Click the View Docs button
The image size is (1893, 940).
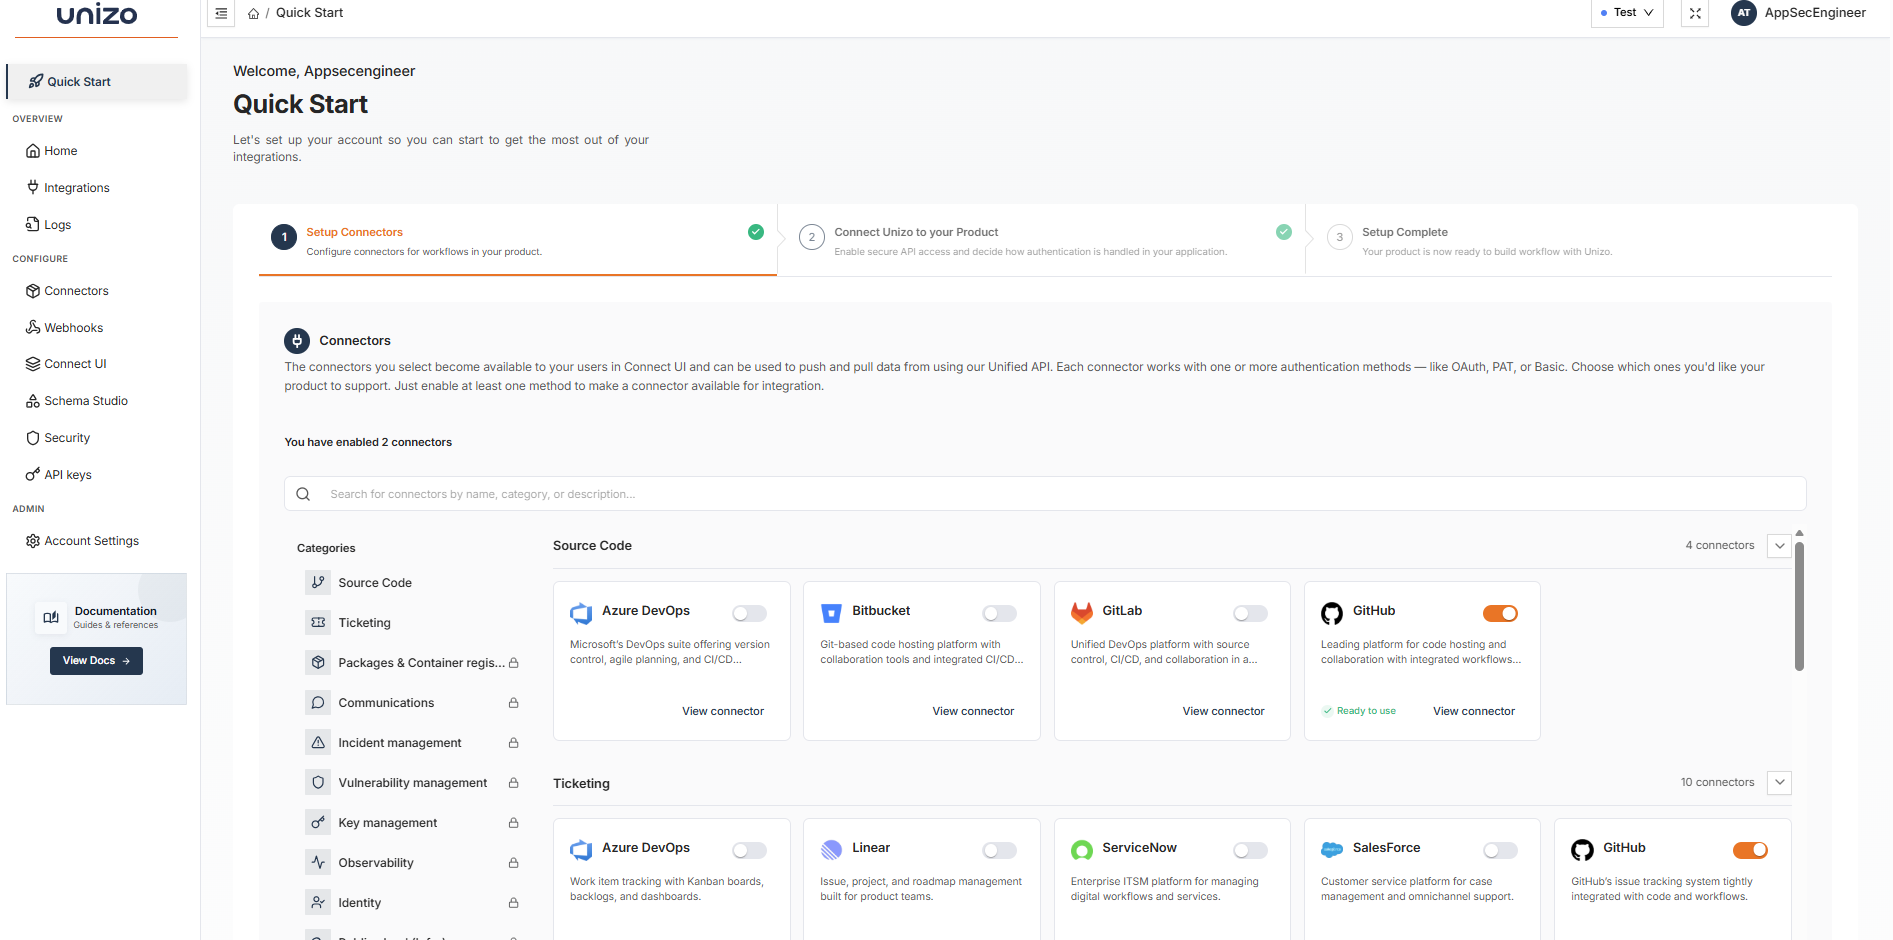[96, 661]
